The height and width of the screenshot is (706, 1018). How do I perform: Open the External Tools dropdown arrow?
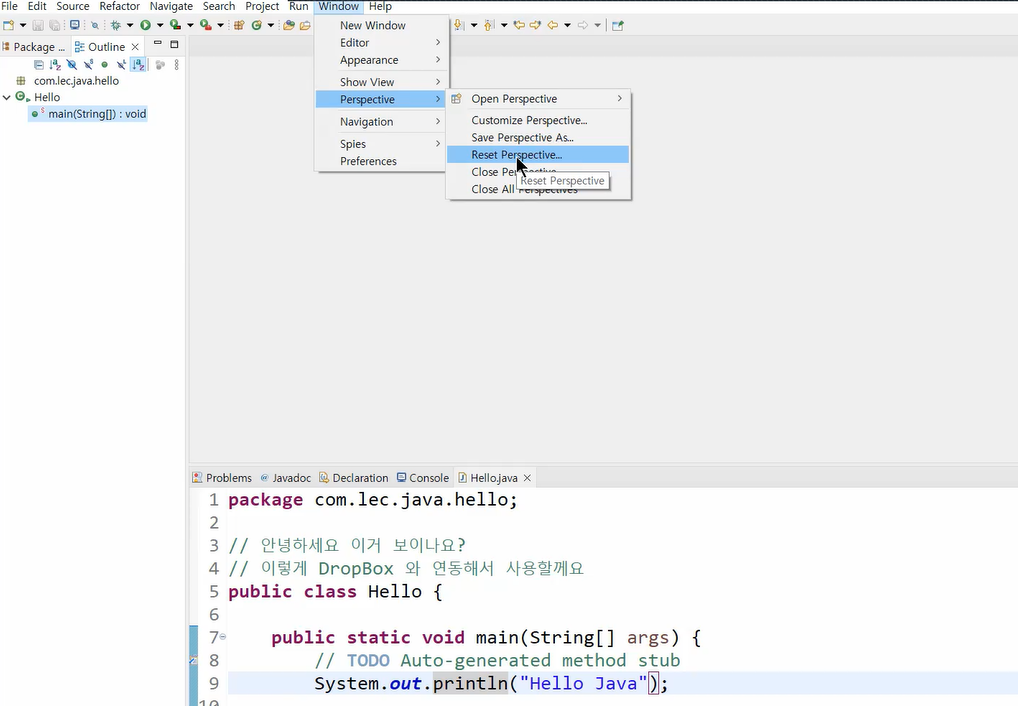(220, 25)
